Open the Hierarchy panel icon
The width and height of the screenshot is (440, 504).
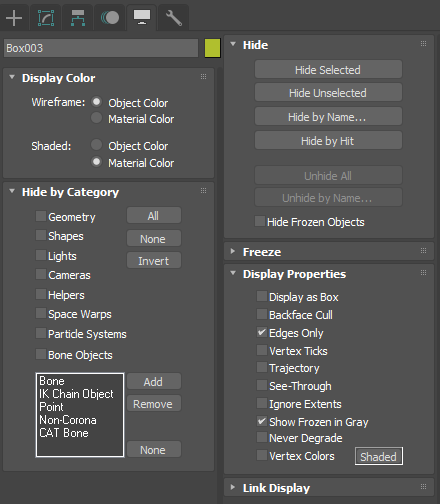point(78,18)
